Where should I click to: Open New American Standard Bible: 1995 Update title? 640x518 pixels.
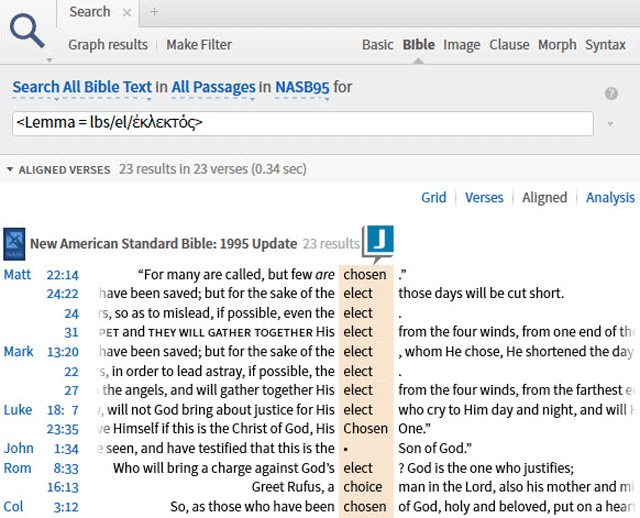[x=163, y=244]
